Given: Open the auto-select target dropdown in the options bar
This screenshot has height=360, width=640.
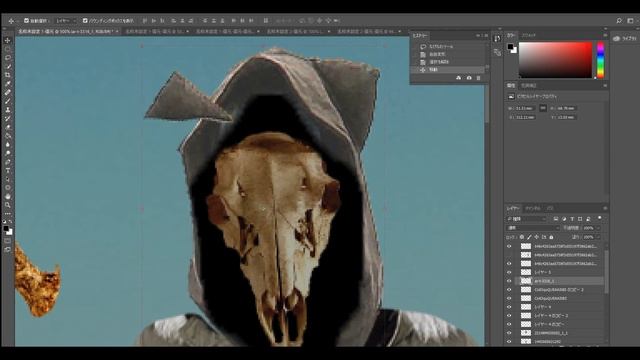Looking at the screenshot, I should [66, 20].
